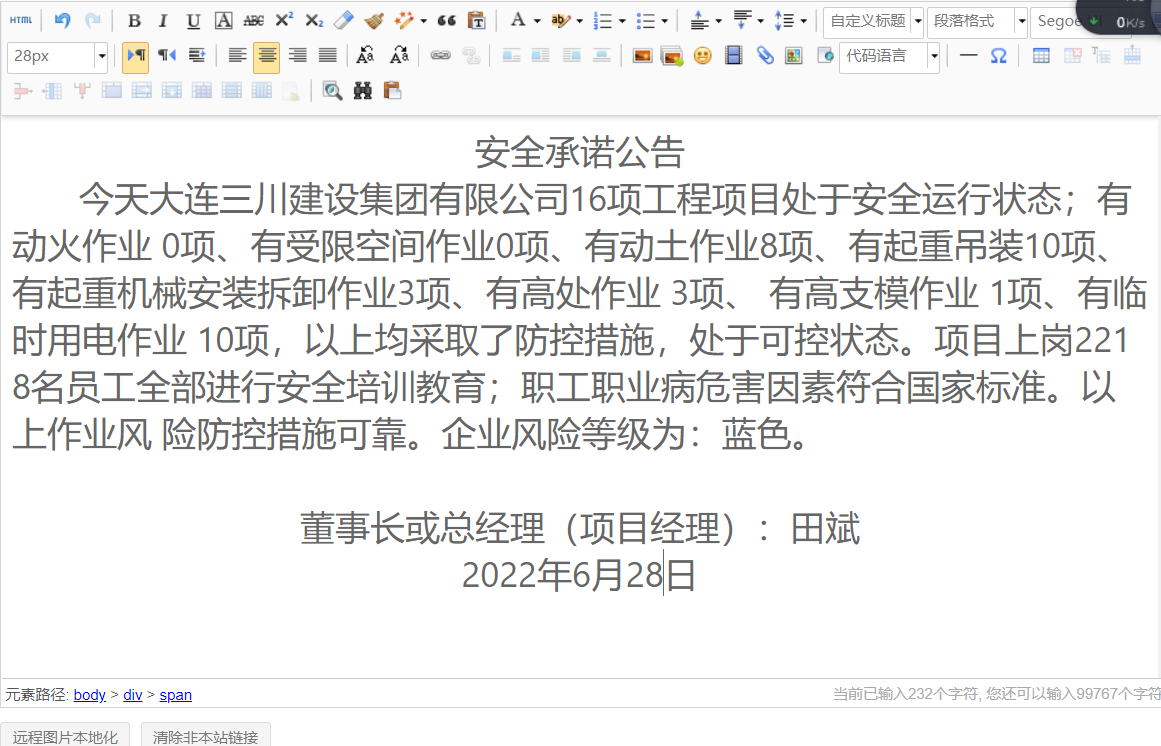
Task: Open the line spacing options arrow
Action: (803, 21)
